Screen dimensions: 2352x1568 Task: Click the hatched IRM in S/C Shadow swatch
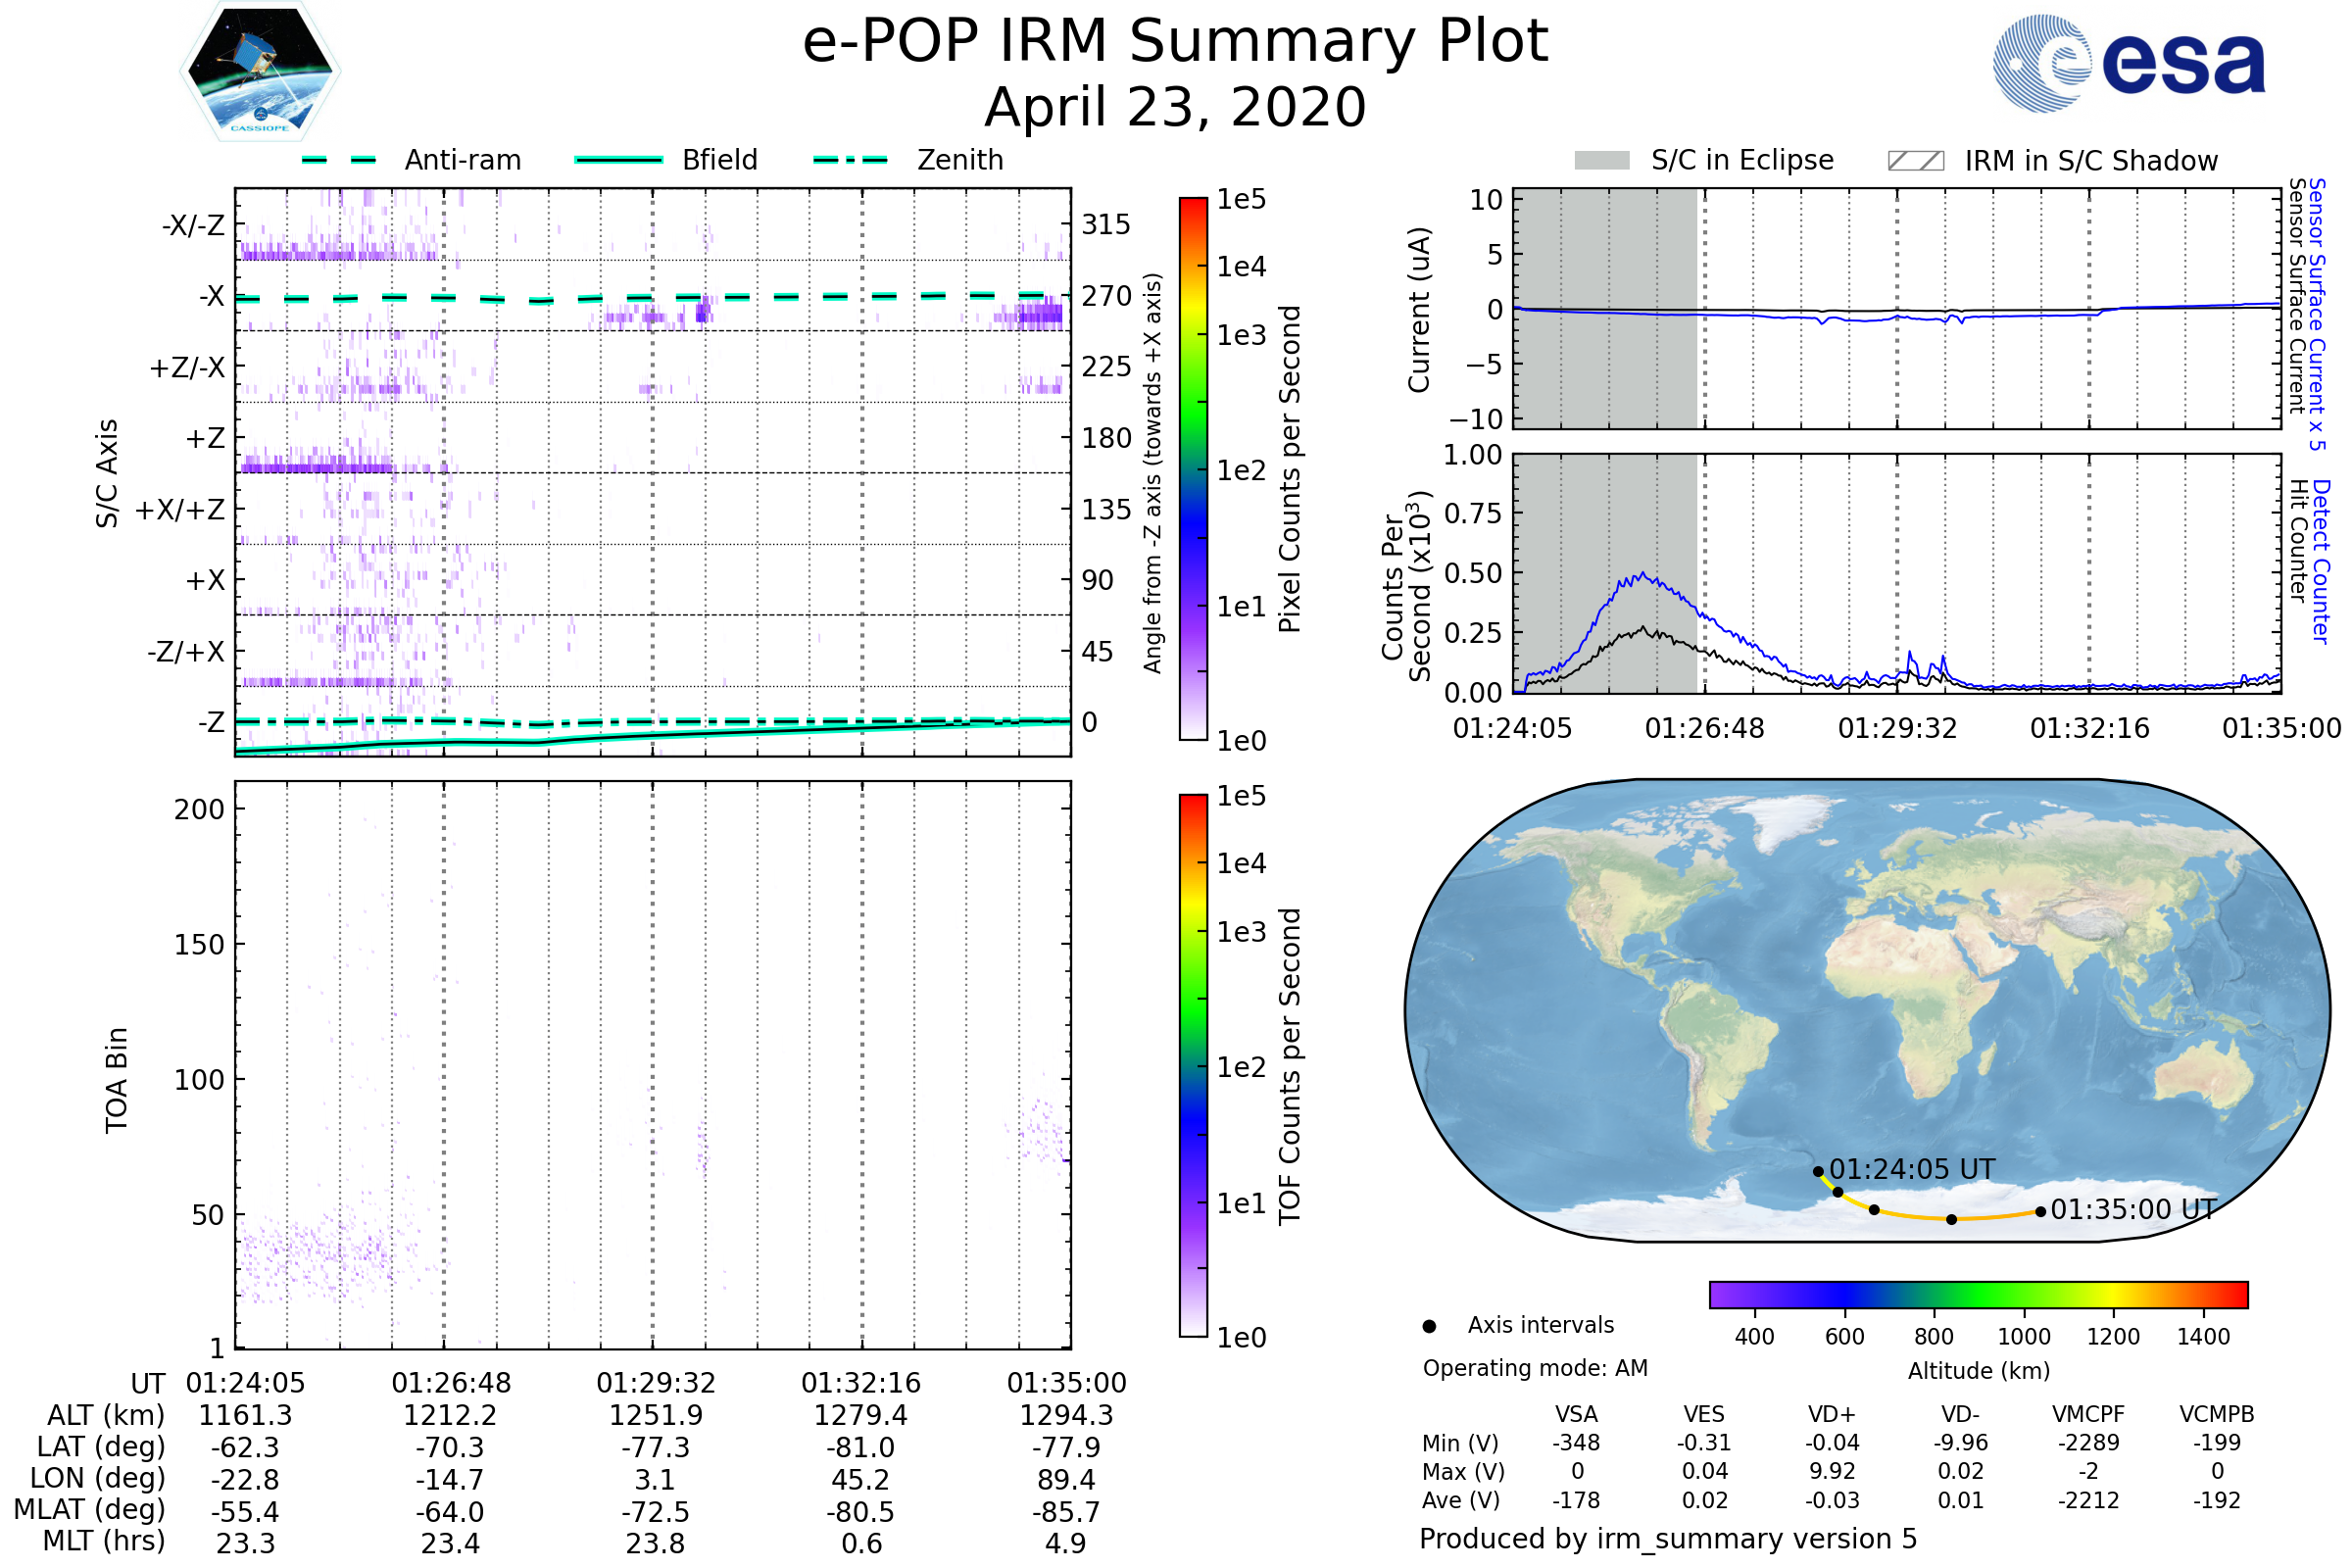(1916, 161)
